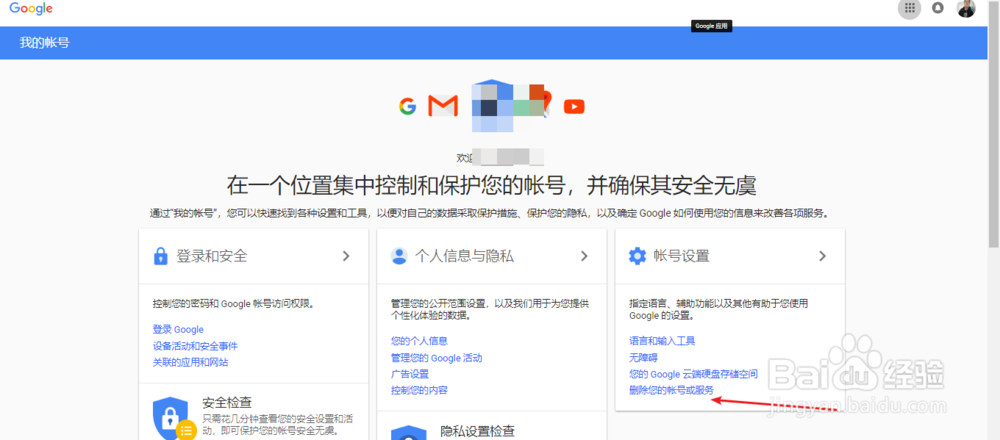Open the 登录 Google link
Screen dimensions: 1000x440
click(x=178, y=330)
